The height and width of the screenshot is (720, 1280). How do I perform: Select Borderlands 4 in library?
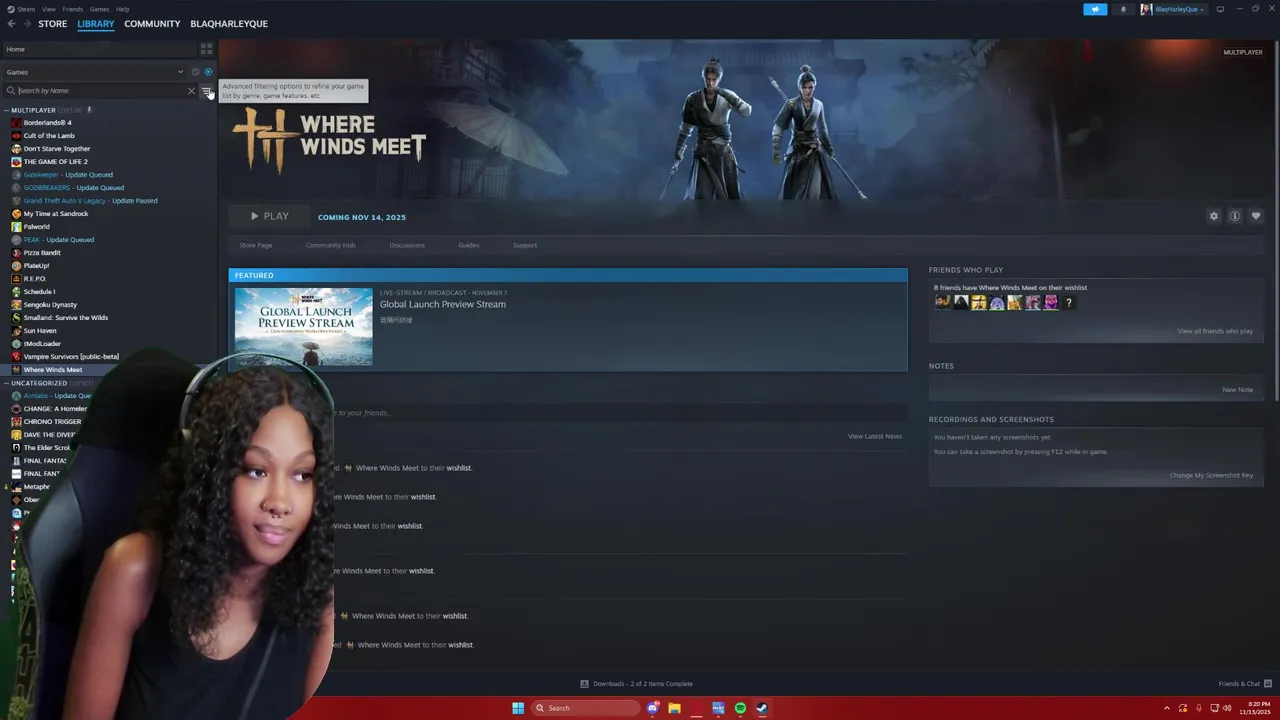[47, 123]
